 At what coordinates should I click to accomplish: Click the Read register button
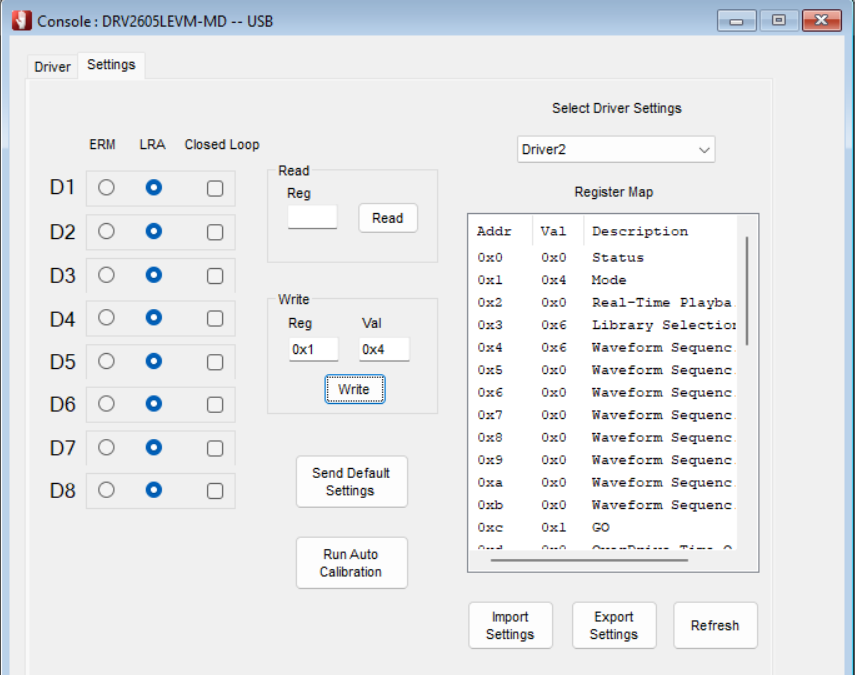(x=388, y=218)
